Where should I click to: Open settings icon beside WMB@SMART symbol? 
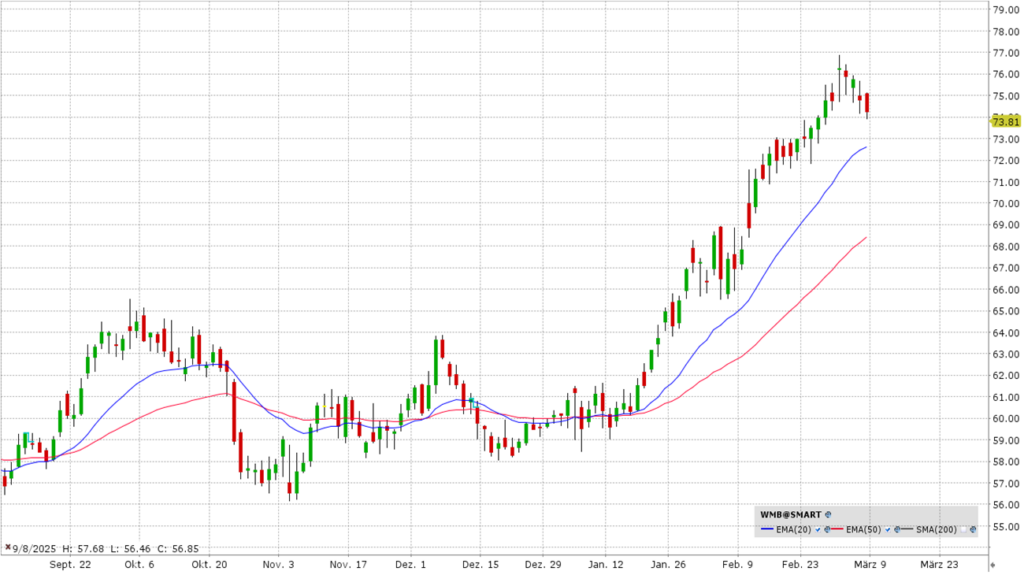828,515
